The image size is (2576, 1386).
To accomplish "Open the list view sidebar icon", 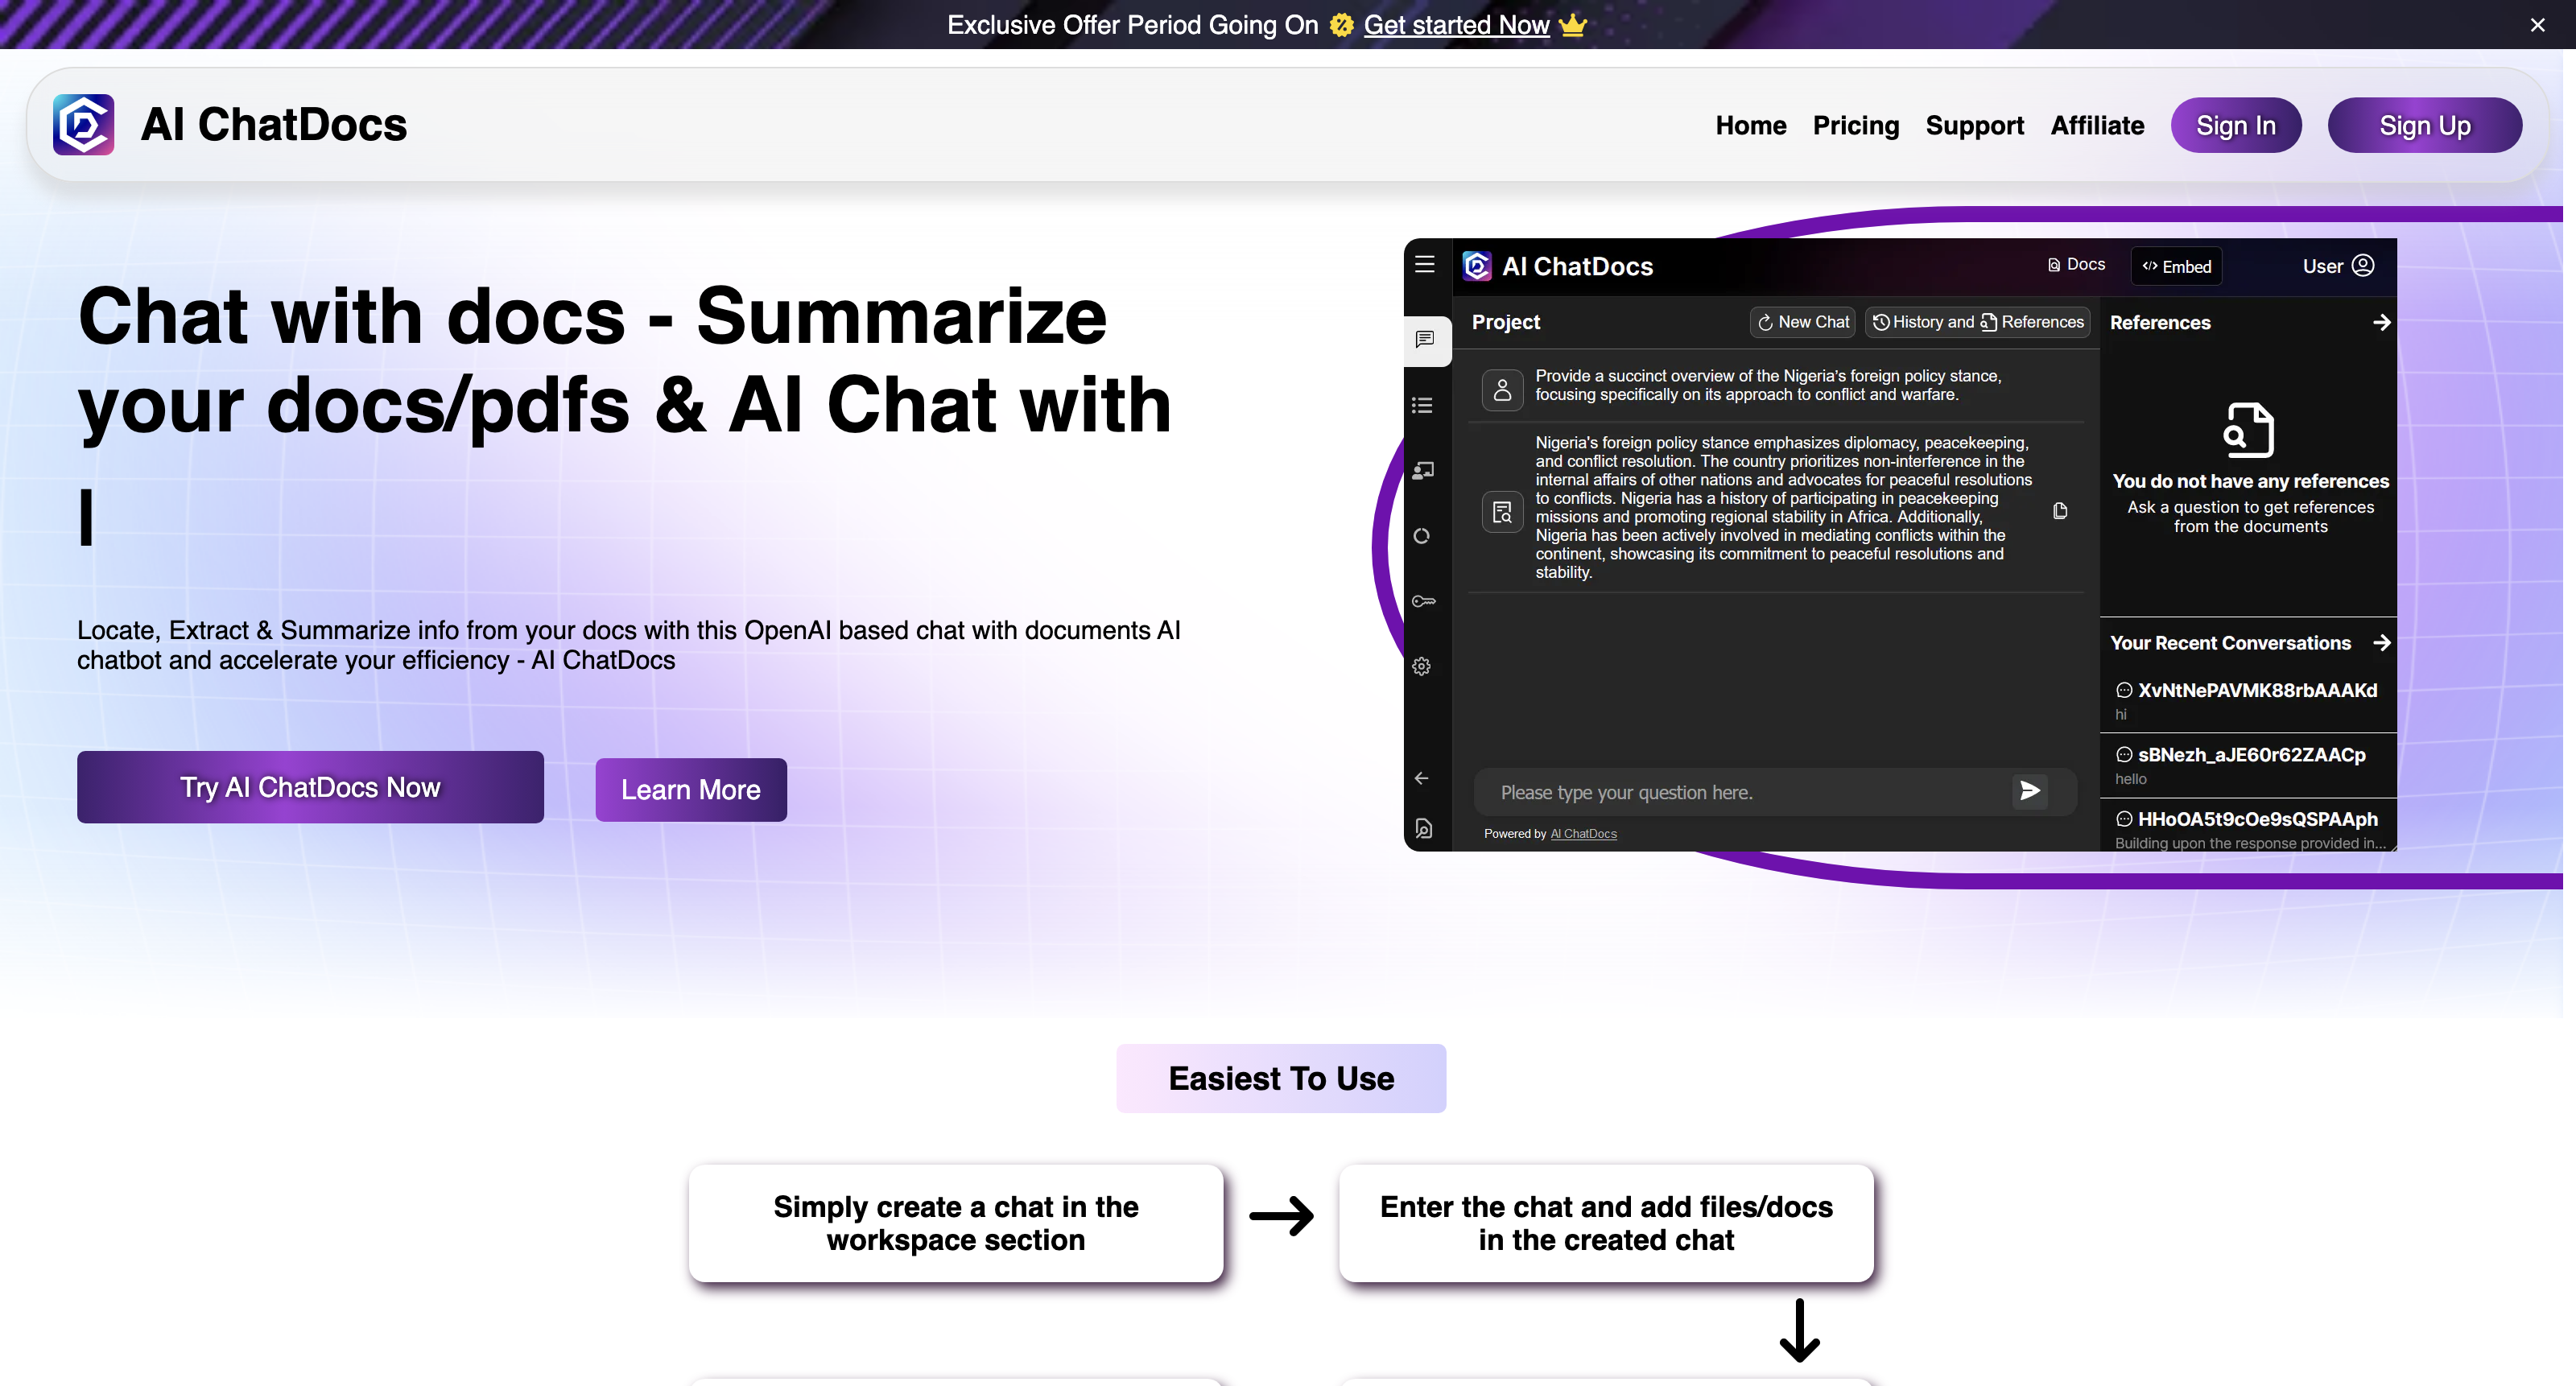I will 1423,405.
